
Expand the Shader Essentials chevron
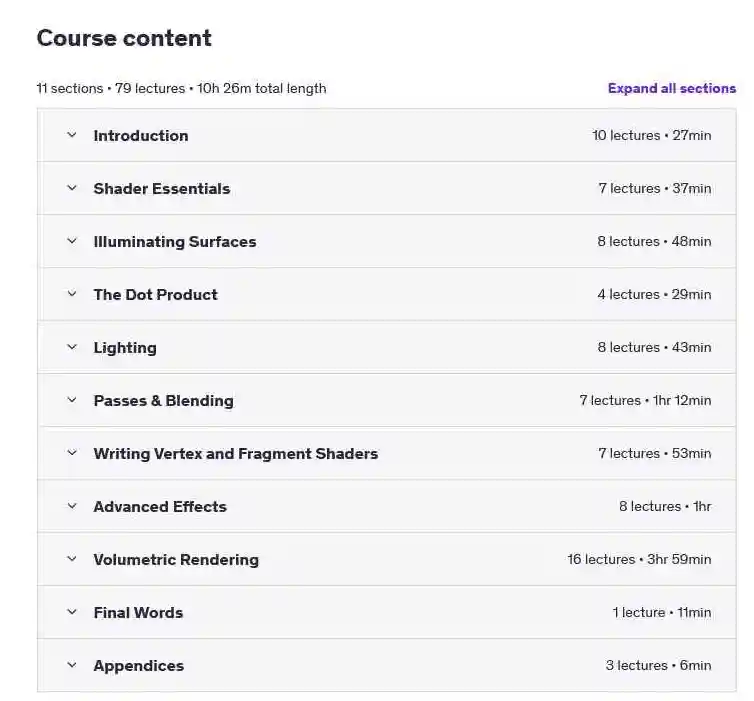(72, 188)
